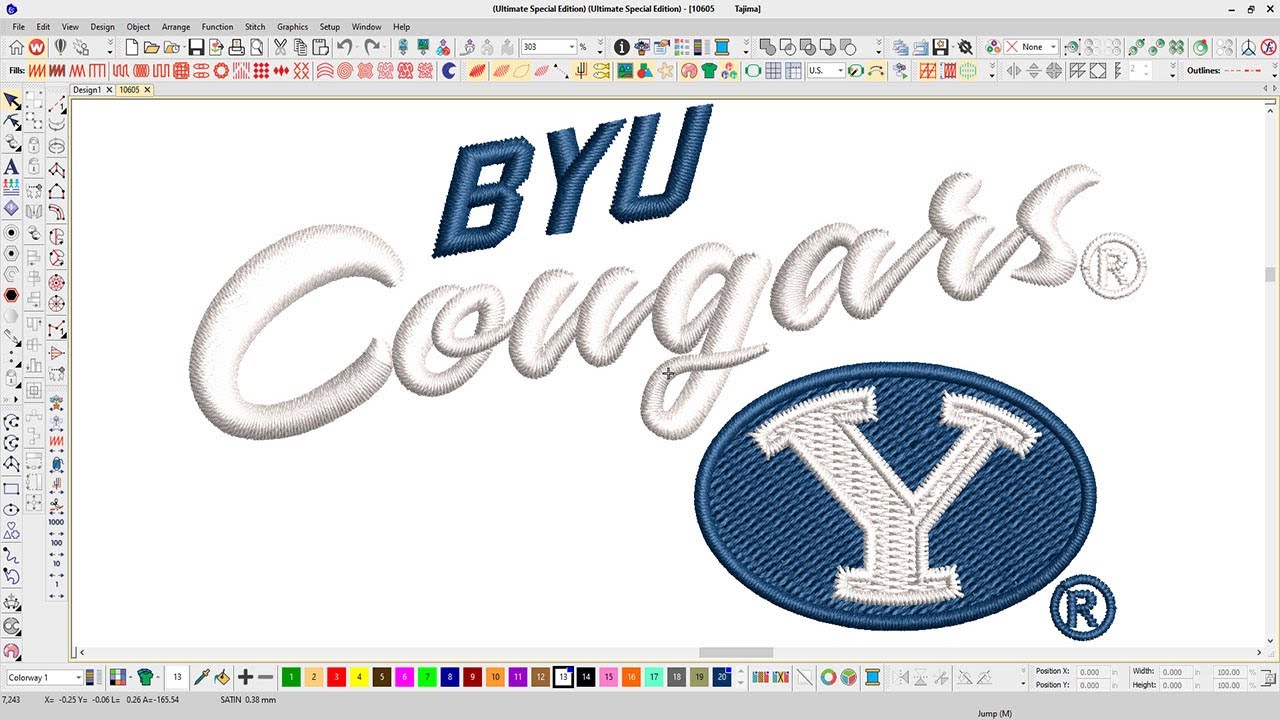Click the Width input field
Viewport: 1280px width, 720px height.
point(1176,672)
